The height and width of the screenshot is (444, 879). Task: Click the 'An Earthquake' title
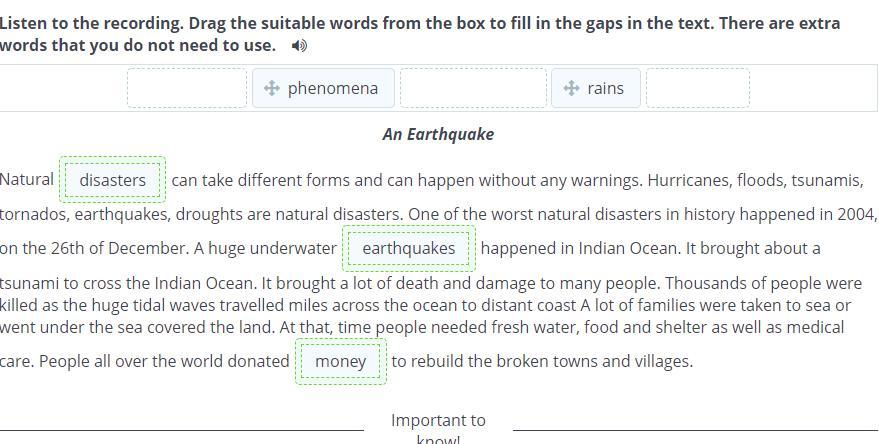click(438, 135)
